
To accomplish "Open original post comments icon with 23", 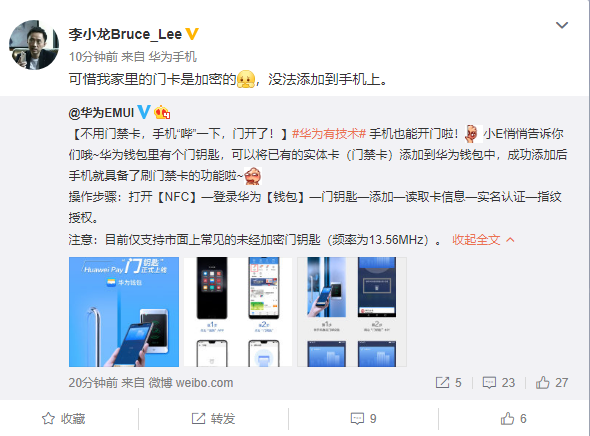I will [x=499, y=383].
